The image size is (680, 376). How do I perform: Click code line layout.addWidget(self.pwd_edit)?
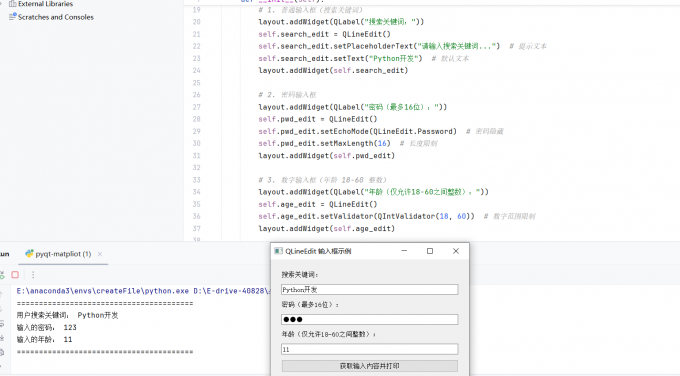(327, 156)
